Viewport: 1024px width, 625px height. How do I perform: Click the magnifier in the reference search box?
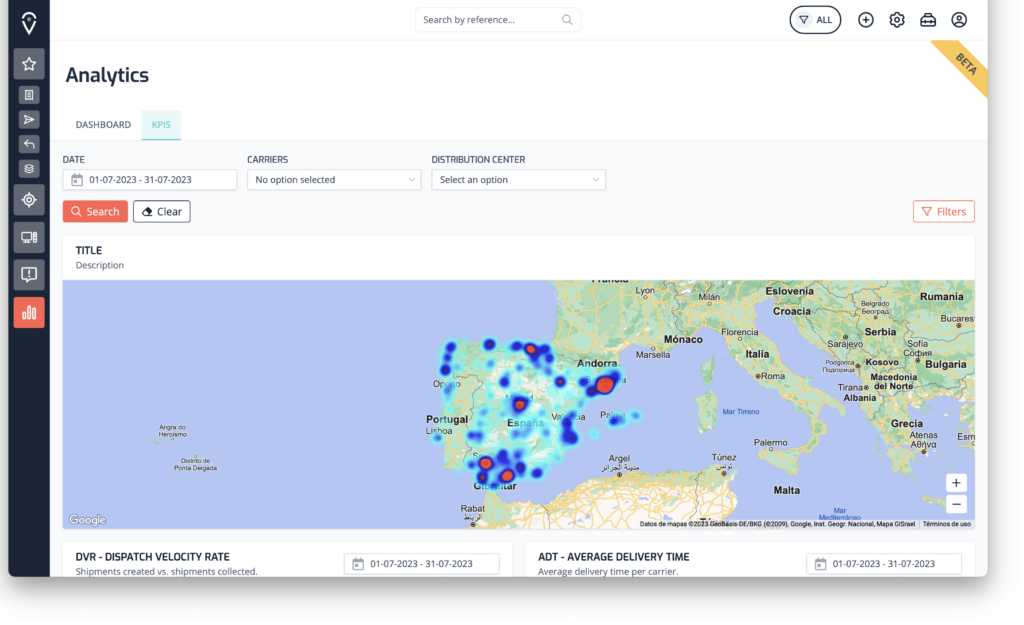tap(567, 20)
